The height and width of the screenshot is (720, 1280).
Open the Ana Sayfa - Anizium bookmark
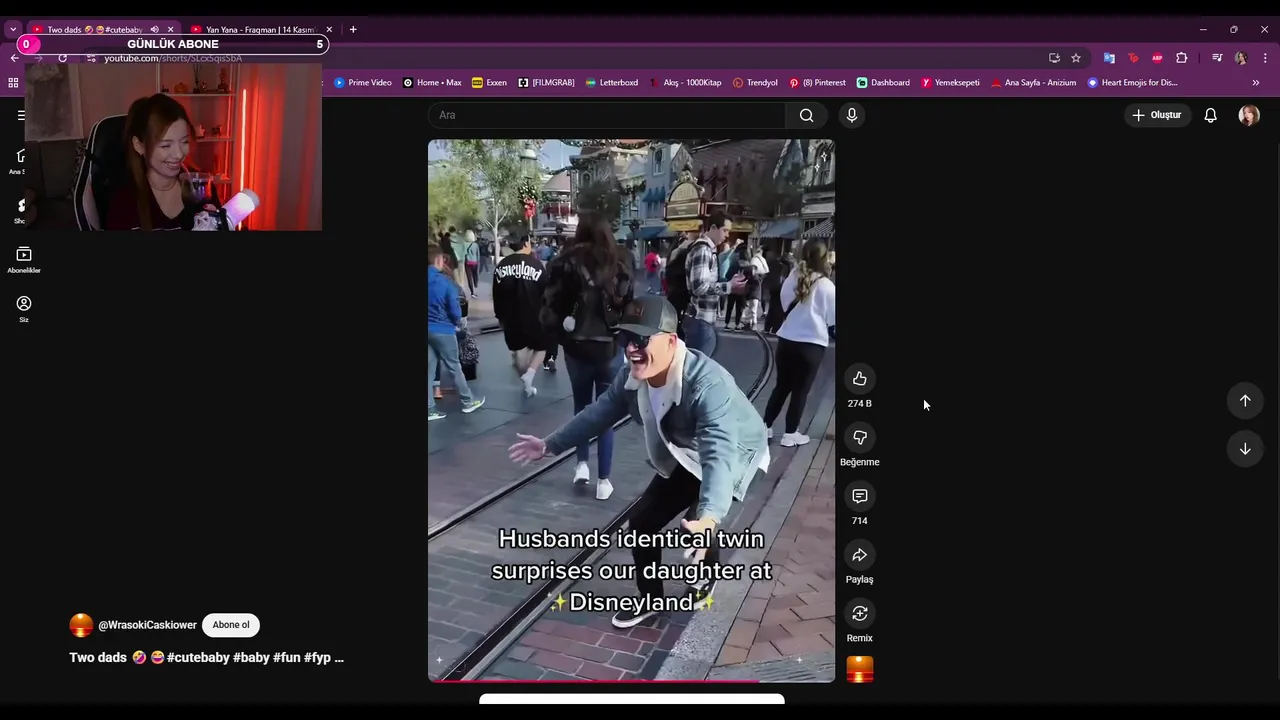(x=1033, y=83)
